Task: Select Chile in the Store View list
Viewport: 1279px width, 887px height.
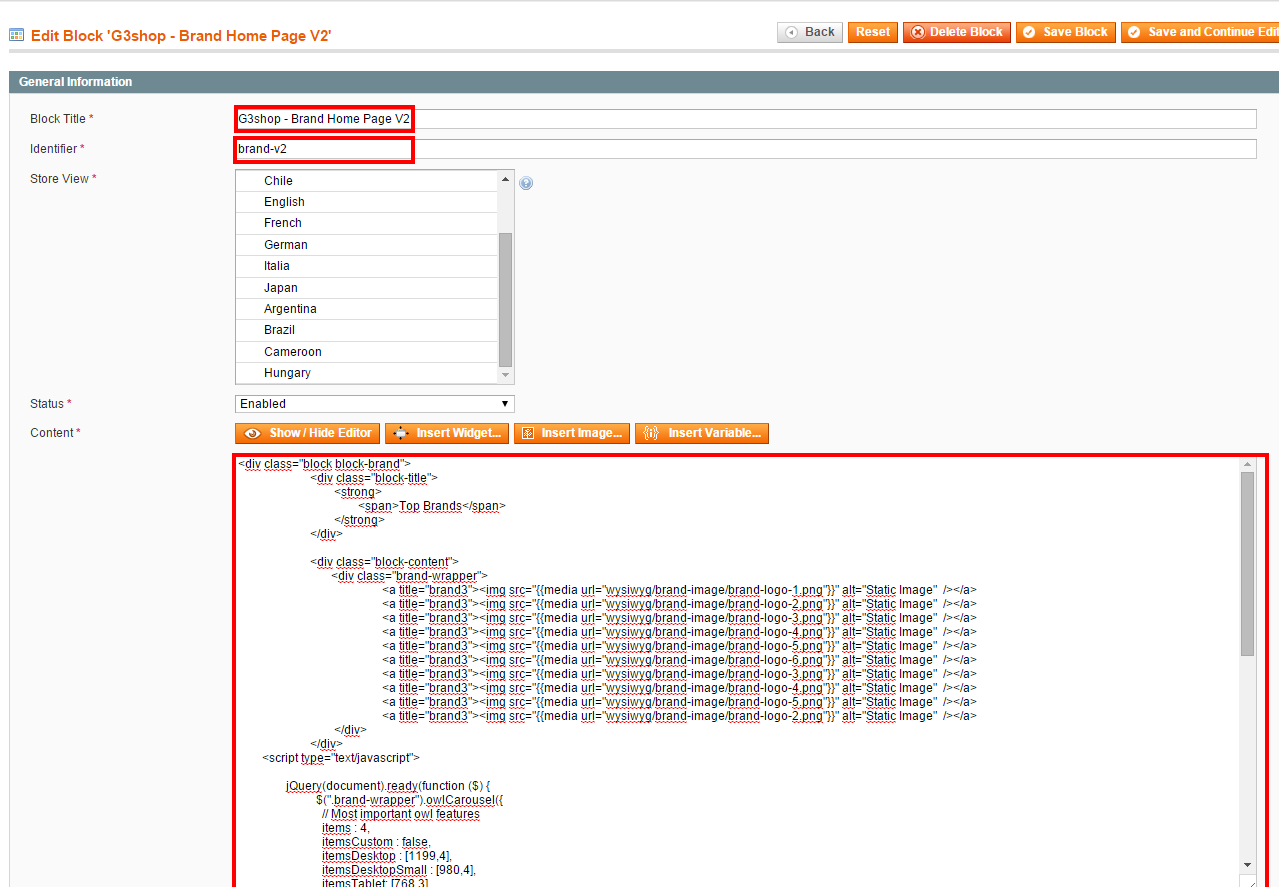Action: [366, 181]
